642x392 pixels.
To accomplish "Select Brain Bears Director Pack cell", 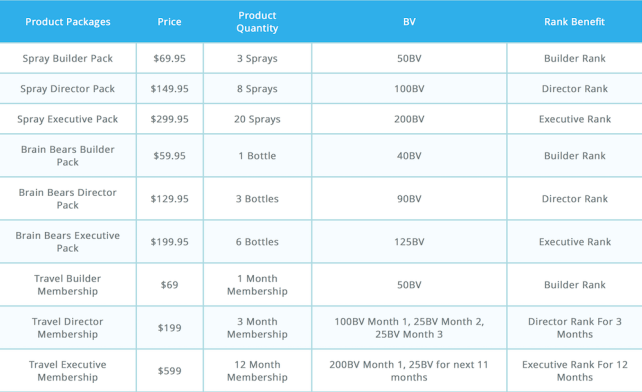I will [x=68, y=199].
